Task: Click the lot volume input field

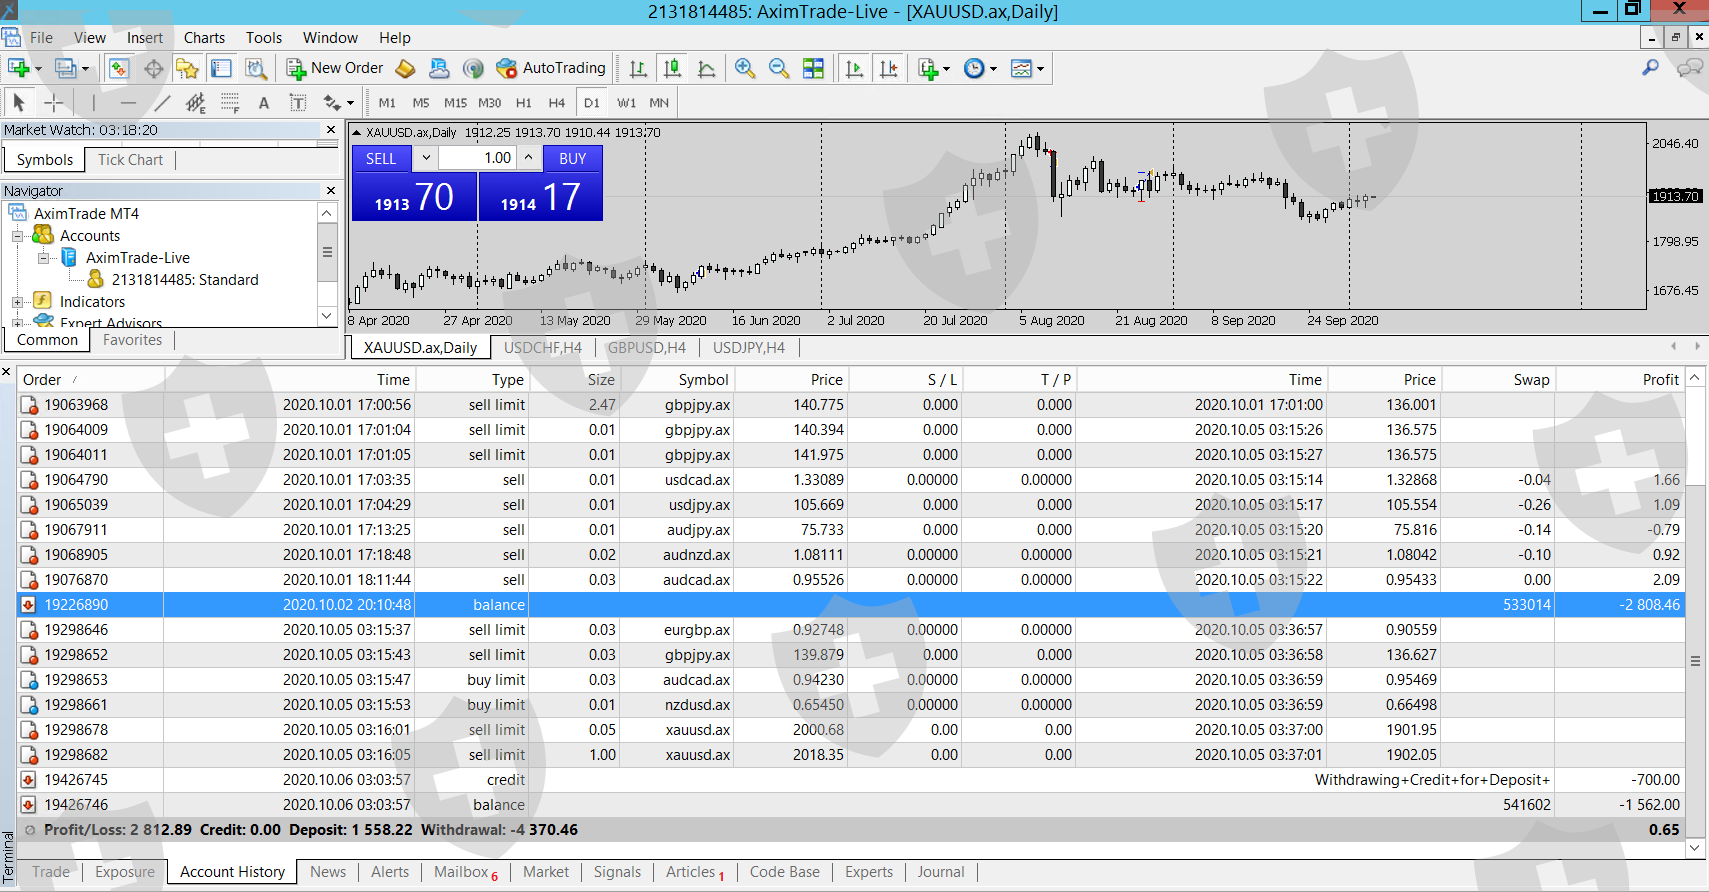Action: tap(478, 158)
